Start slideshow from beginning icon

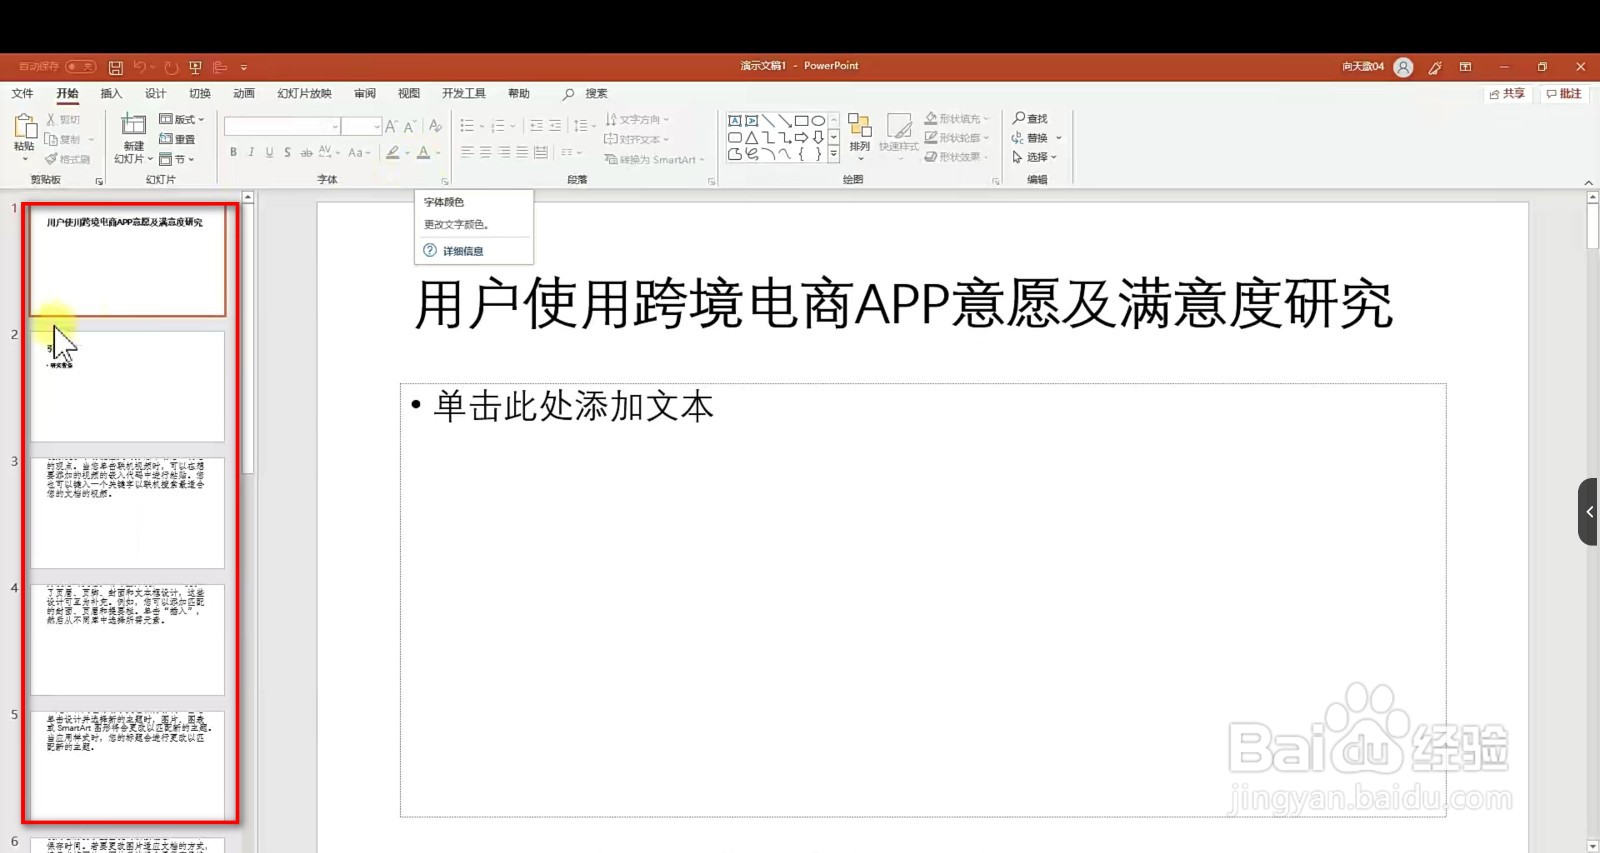coord(196,67)
